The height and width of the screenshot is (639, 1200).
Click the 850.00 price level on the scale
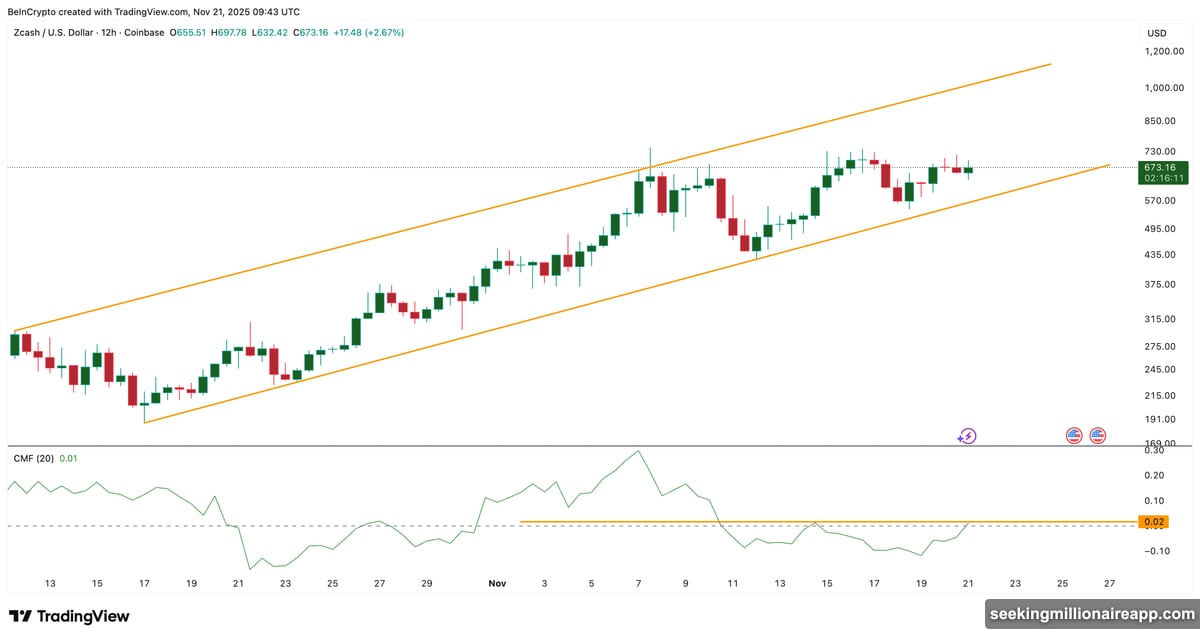pyautogui.click(x=1158, y=121)
